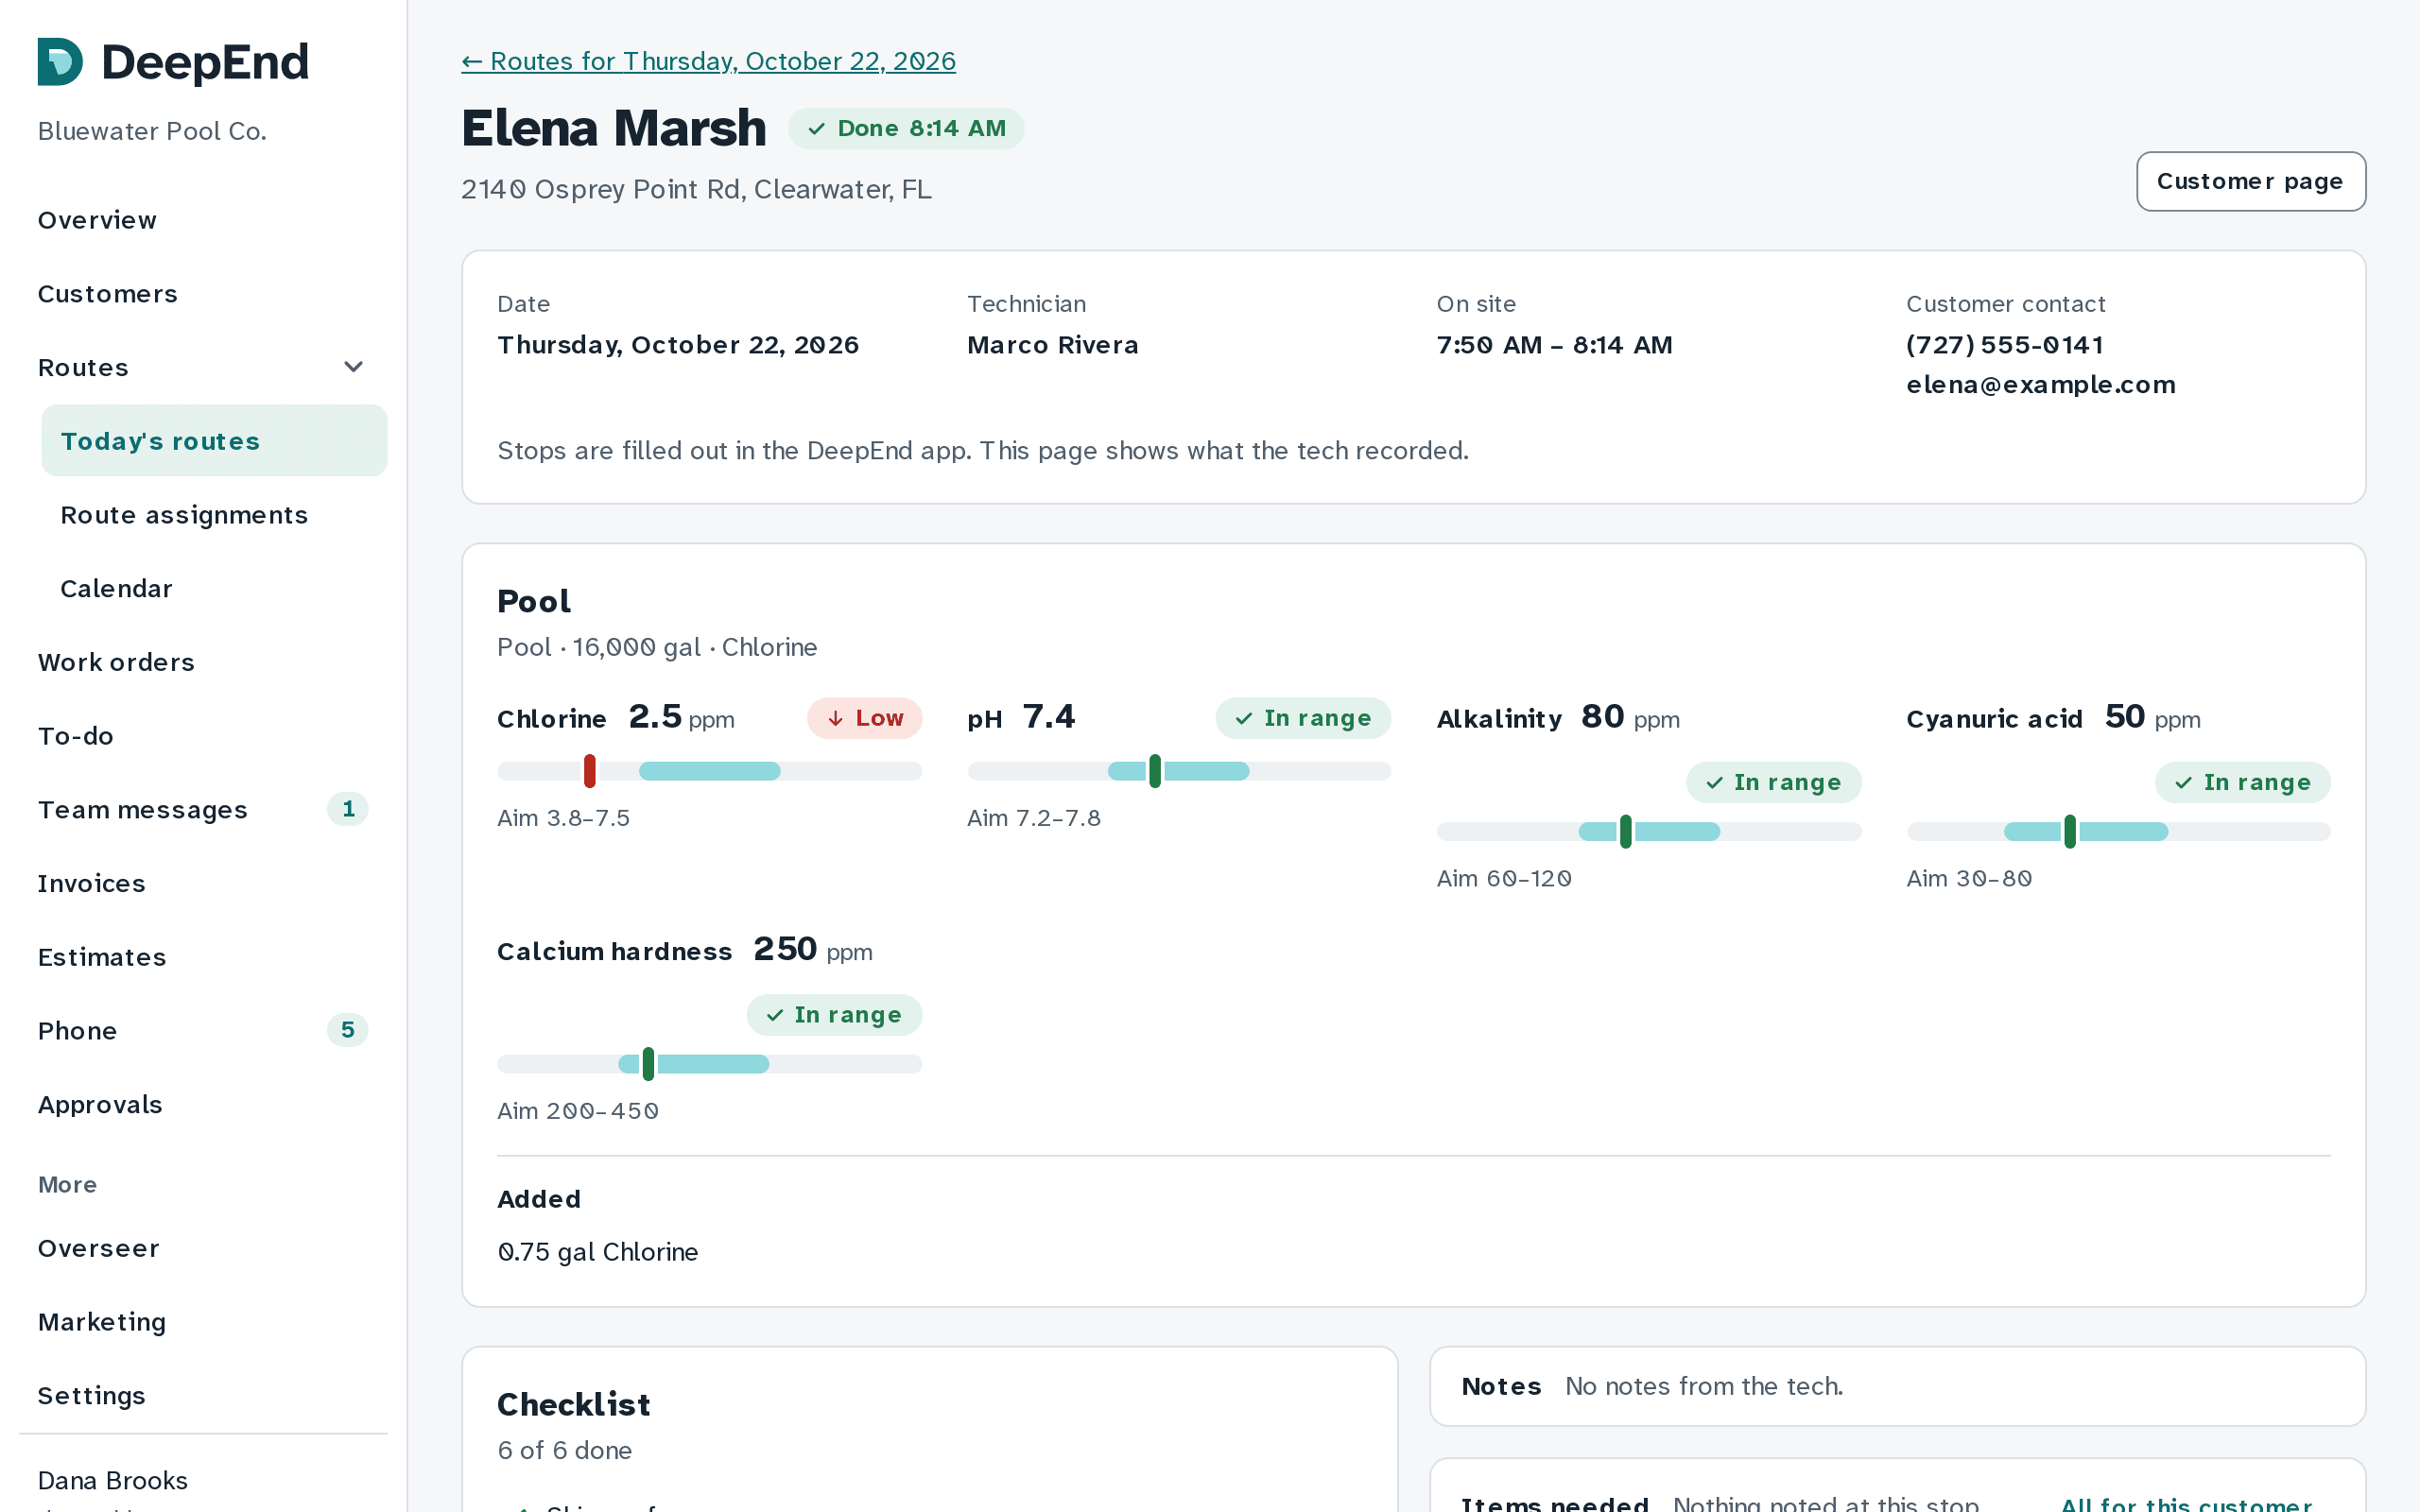Image resolution: width=2420 pixels, height=1512 pixels.
Task: Click the '0.75 gal Chlorine' added entry
Action: pos(597,1252)
